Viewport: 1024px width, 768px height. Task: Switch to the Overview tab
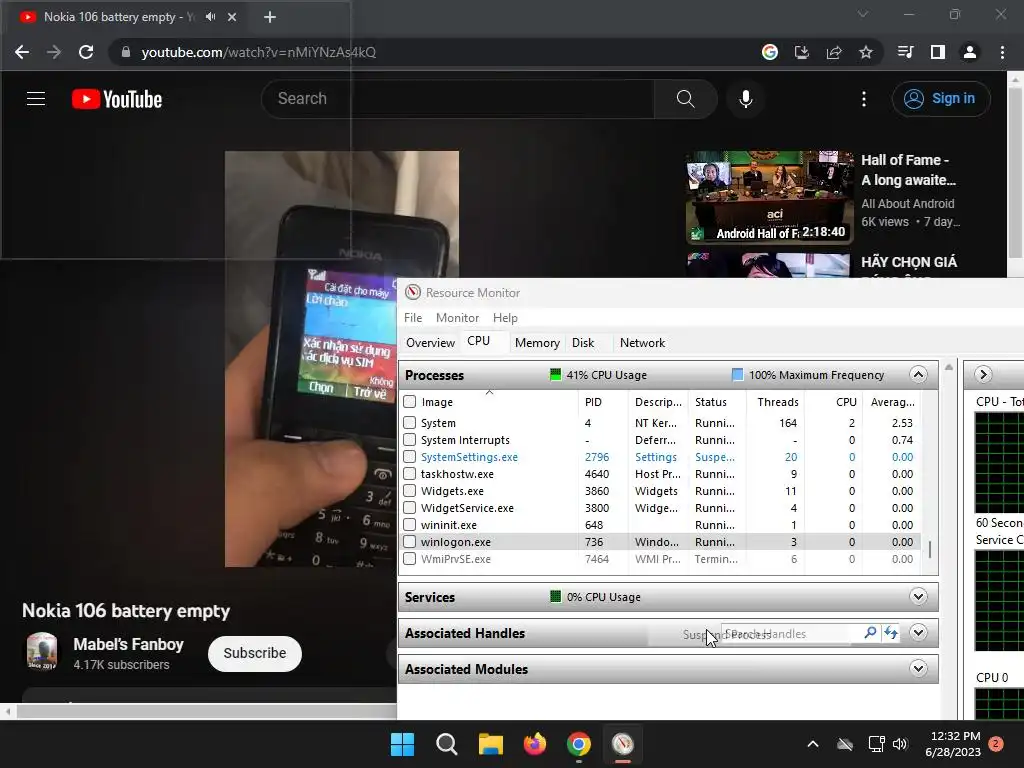coord(430,343)
